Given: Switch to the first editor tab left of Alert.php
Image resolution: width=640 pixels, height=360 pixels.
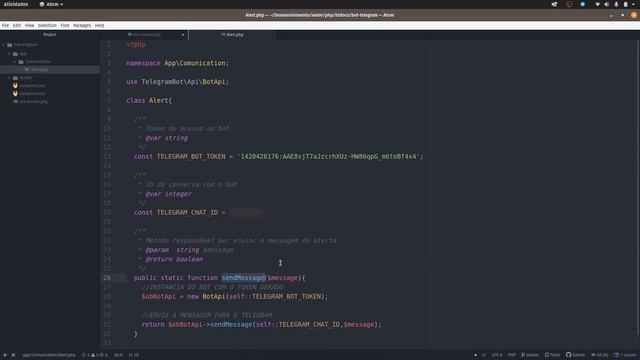Looking at the screenshot, I should click(144, 35).
